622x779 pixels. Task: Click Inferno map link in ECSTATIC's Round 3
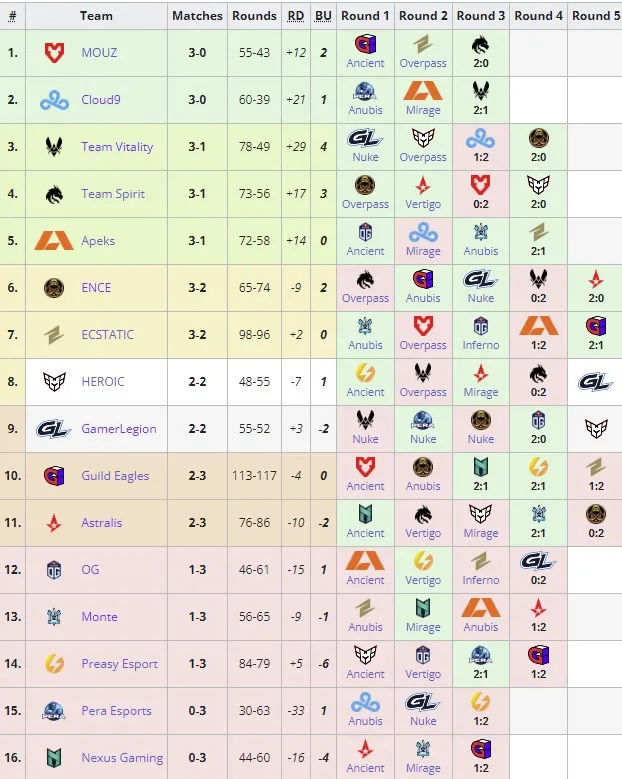point(480,345)
